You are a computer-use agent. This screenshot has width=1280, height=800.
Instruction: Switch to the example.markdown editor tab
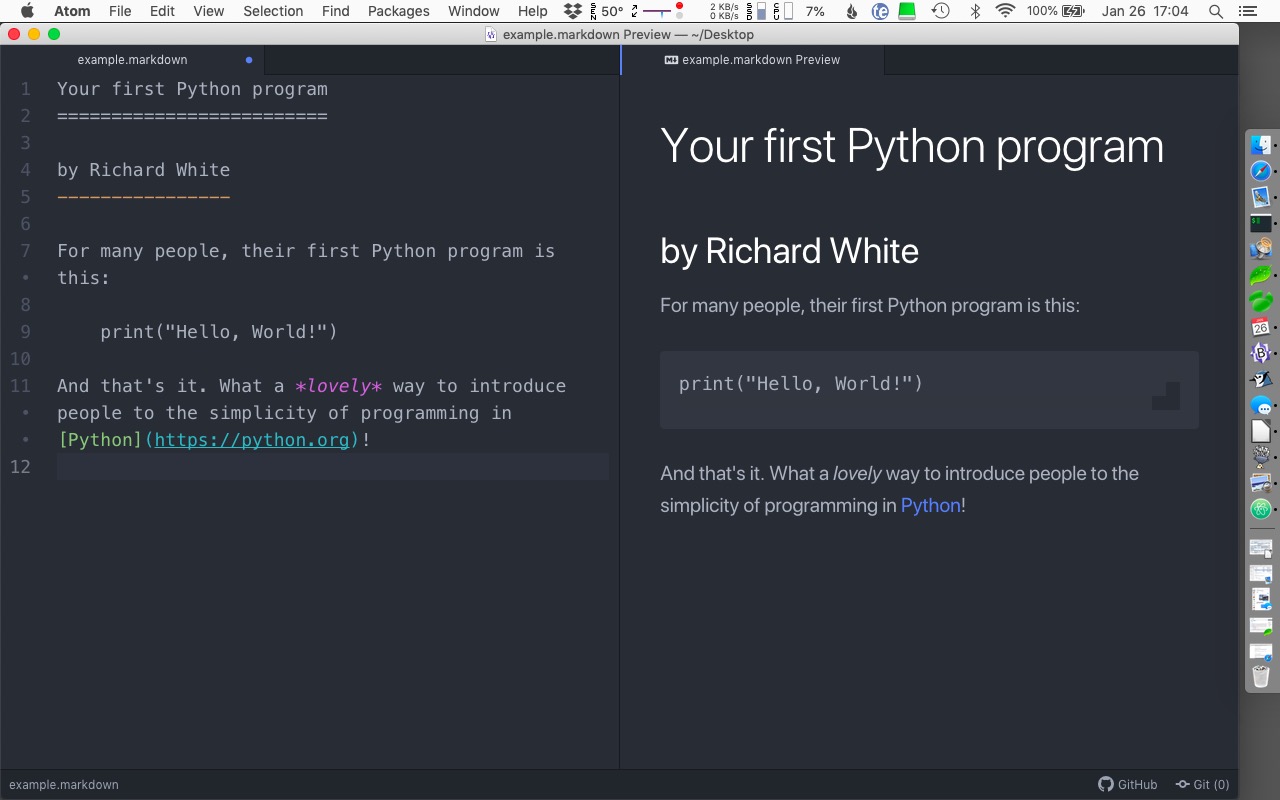point(132,60)
